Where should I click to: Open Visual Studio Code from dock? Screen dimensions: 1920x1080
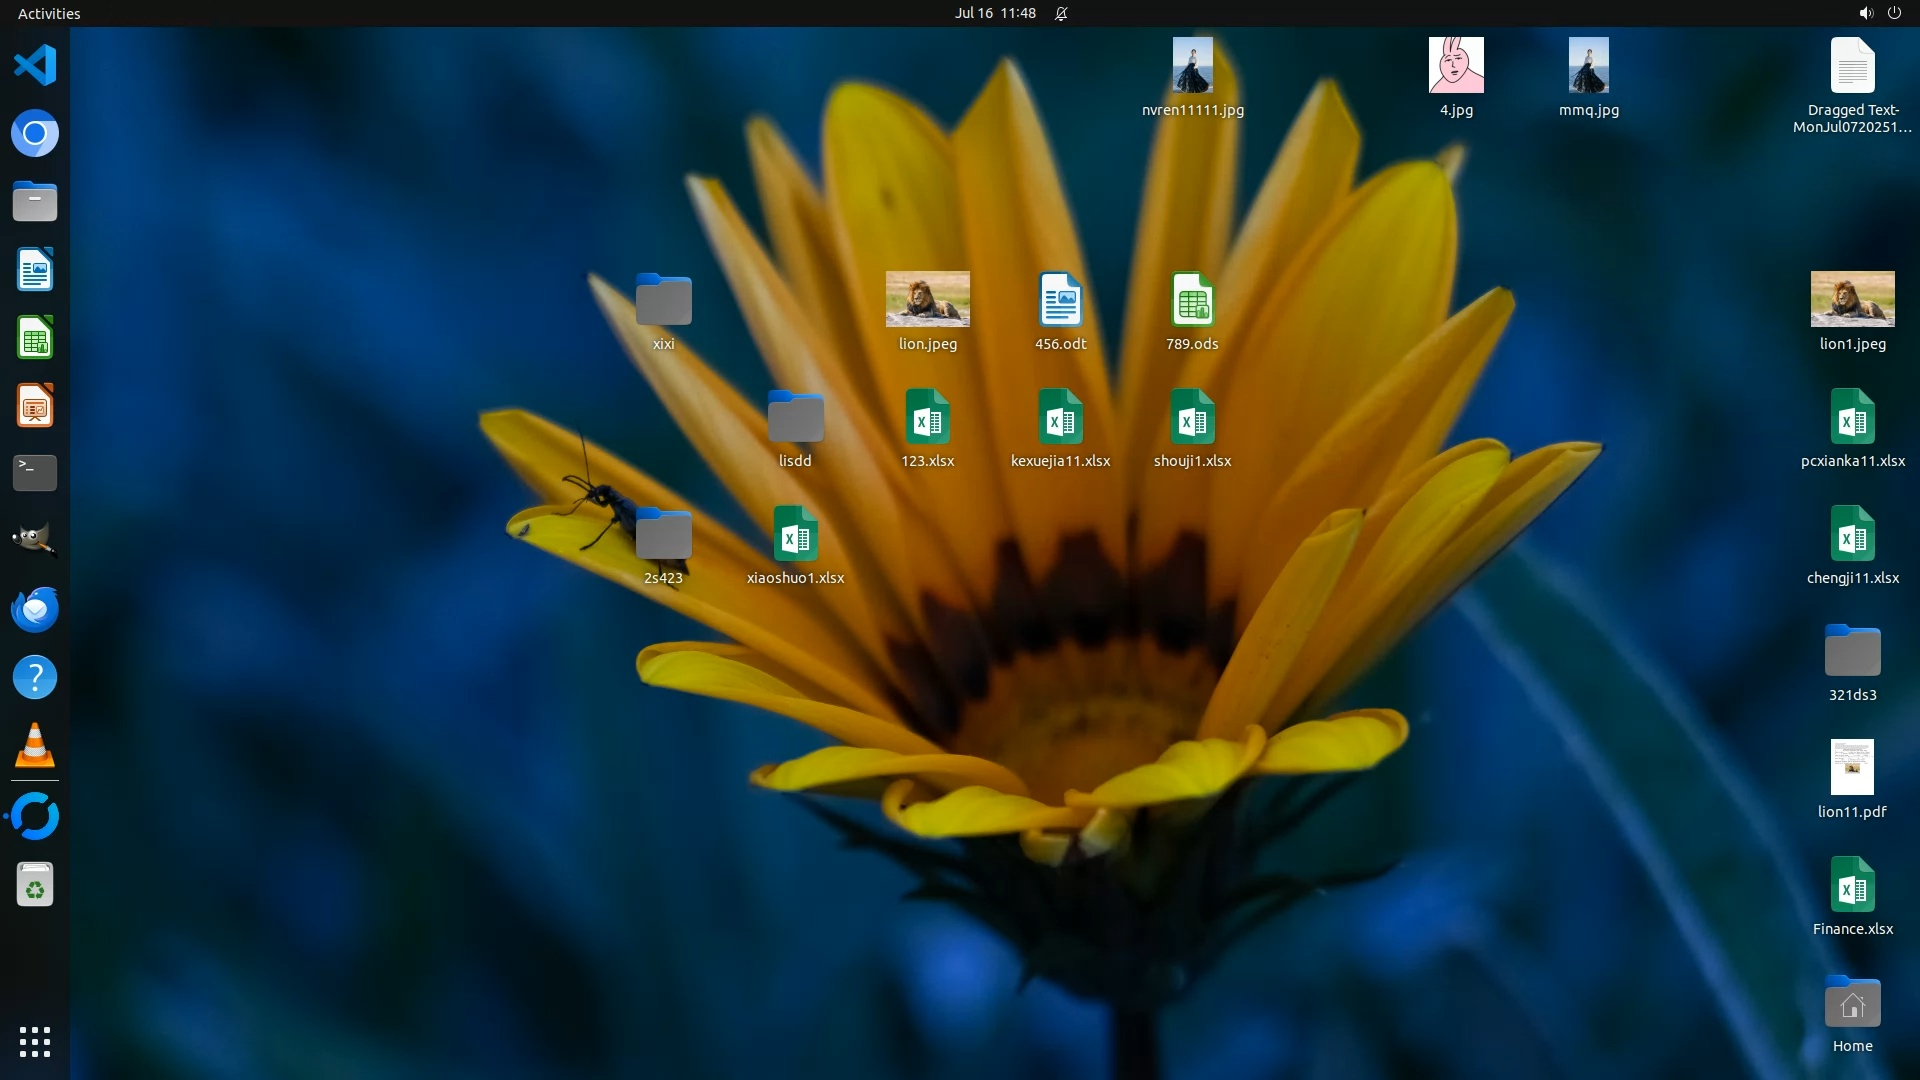35,66
